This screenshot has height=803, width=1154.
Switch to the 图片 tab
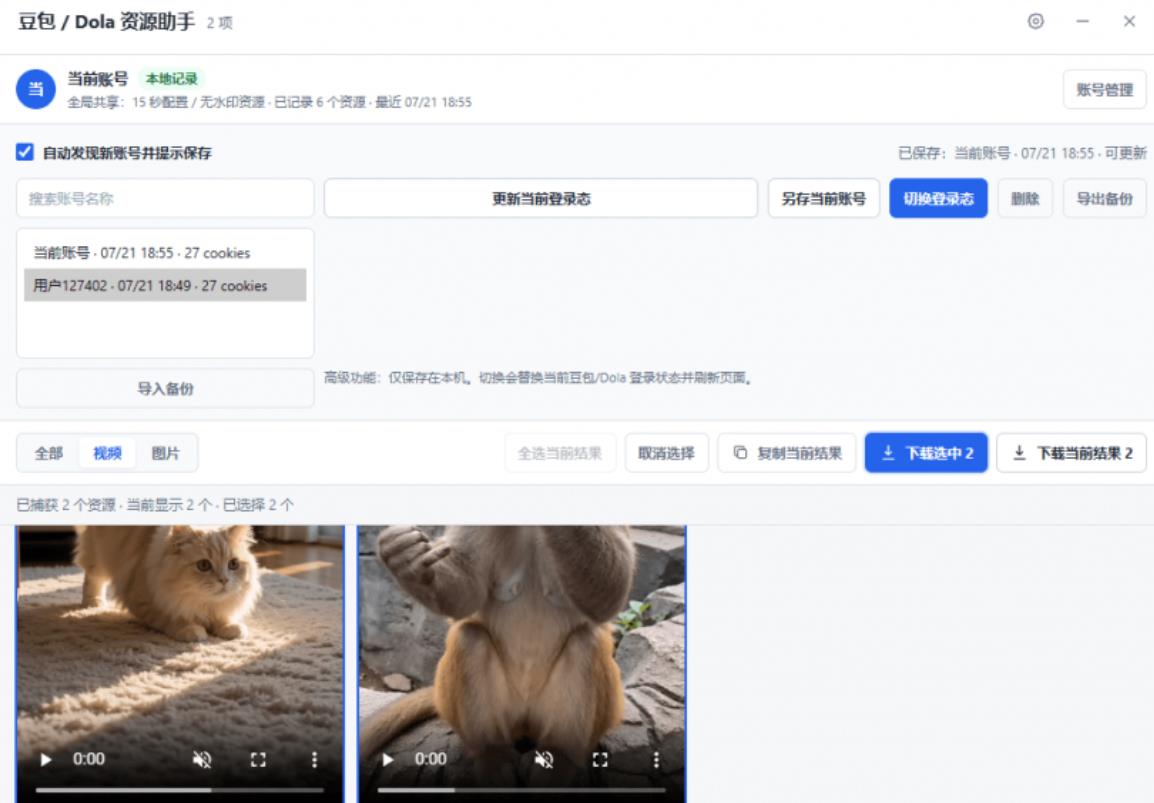tap(166, 453)
